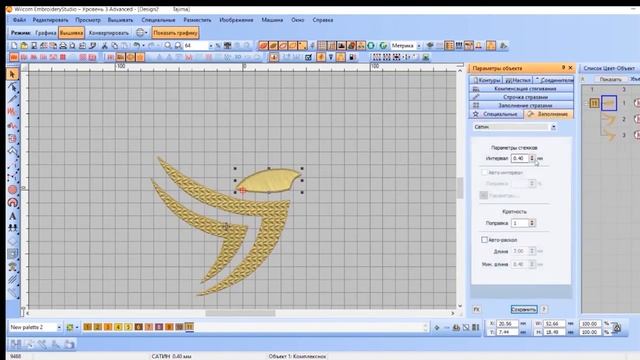Select the arrow selection tool

[x=12, y=74]
